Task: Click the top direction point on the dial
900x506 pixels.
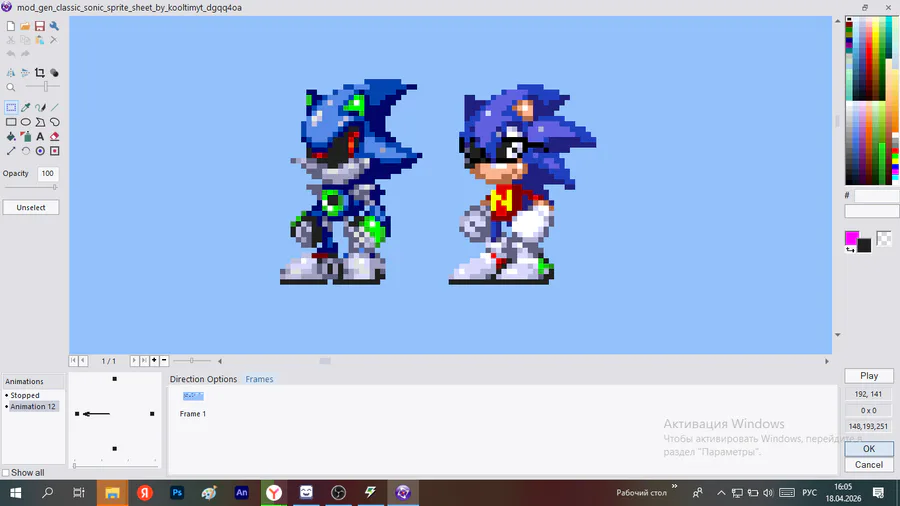Action: (115, 379)
